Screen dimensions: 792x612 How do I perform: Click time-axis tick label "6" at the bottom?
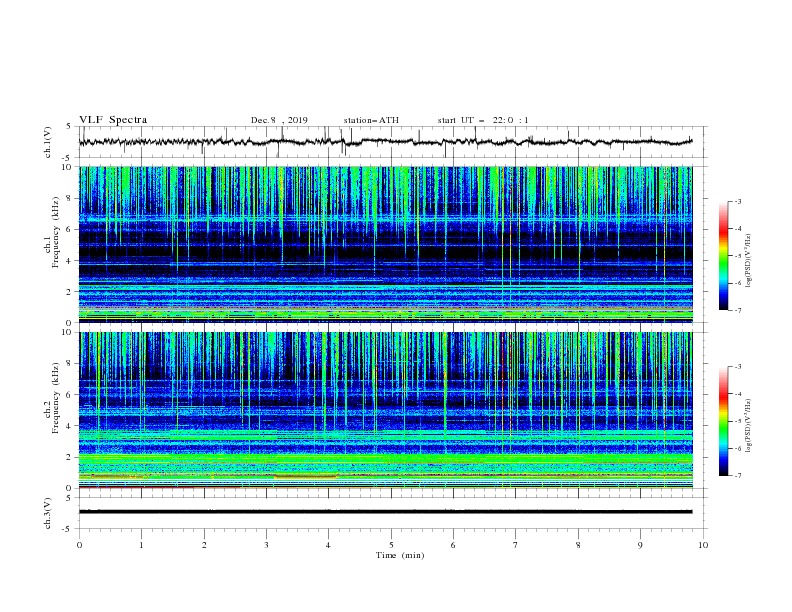(x=453, y=545)
